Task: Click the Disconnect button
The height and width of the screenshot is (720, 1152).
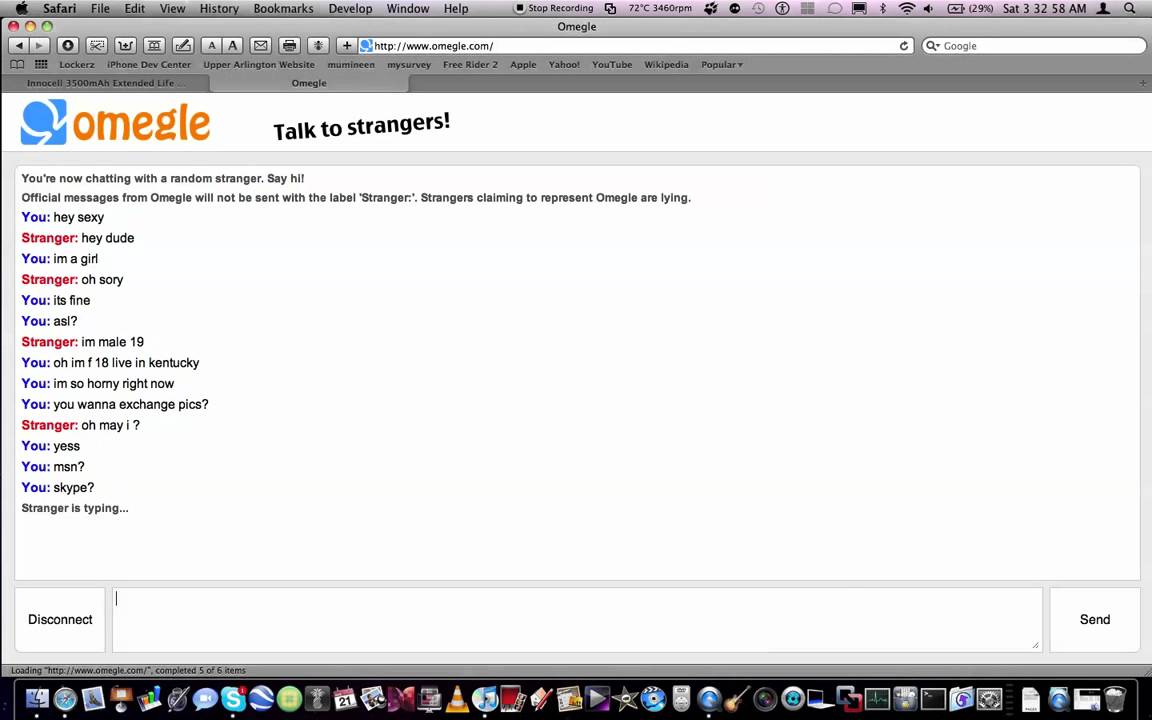Action: (x=60, y=619)
